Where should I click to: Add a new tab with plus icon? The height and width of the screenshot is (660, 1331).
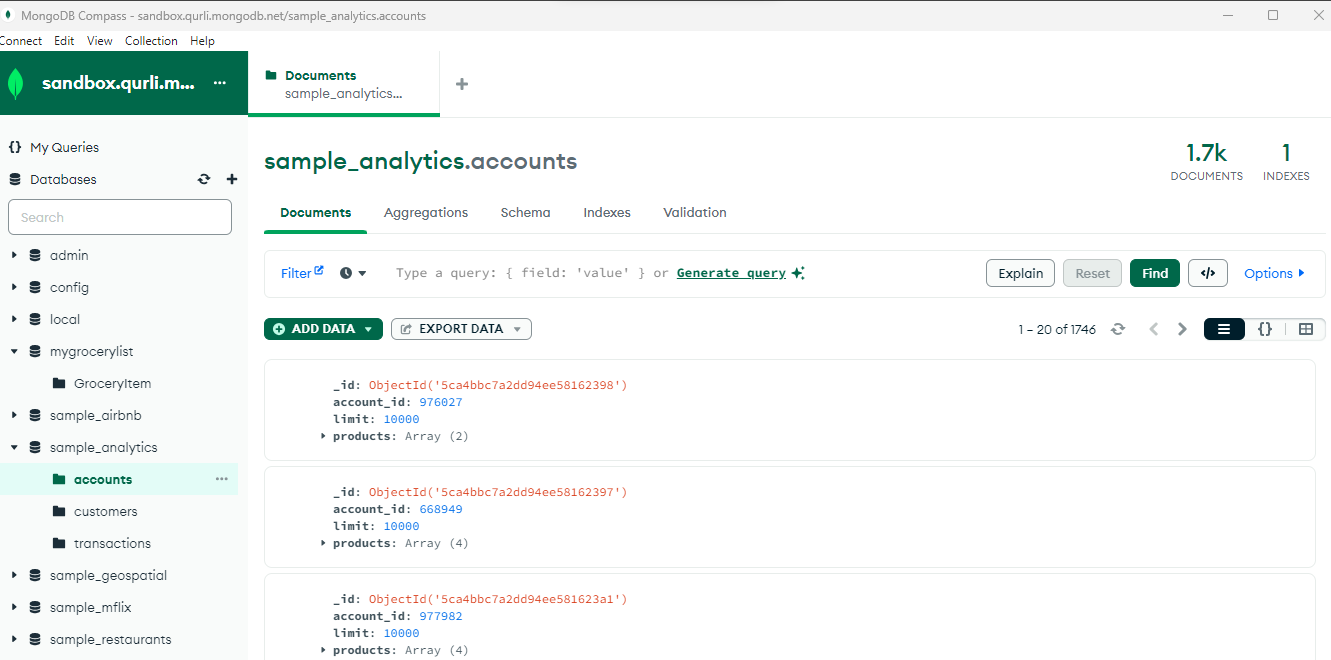(x=462, y=84)
